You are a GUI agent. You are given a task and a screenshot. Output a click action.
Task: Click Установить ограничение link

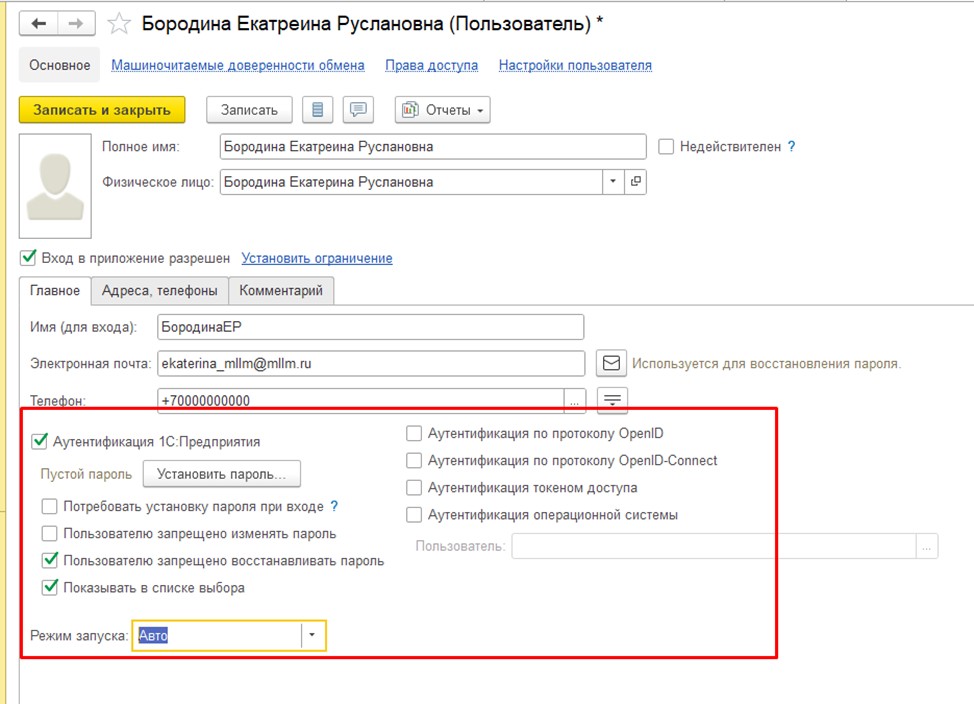click(317, 258)
